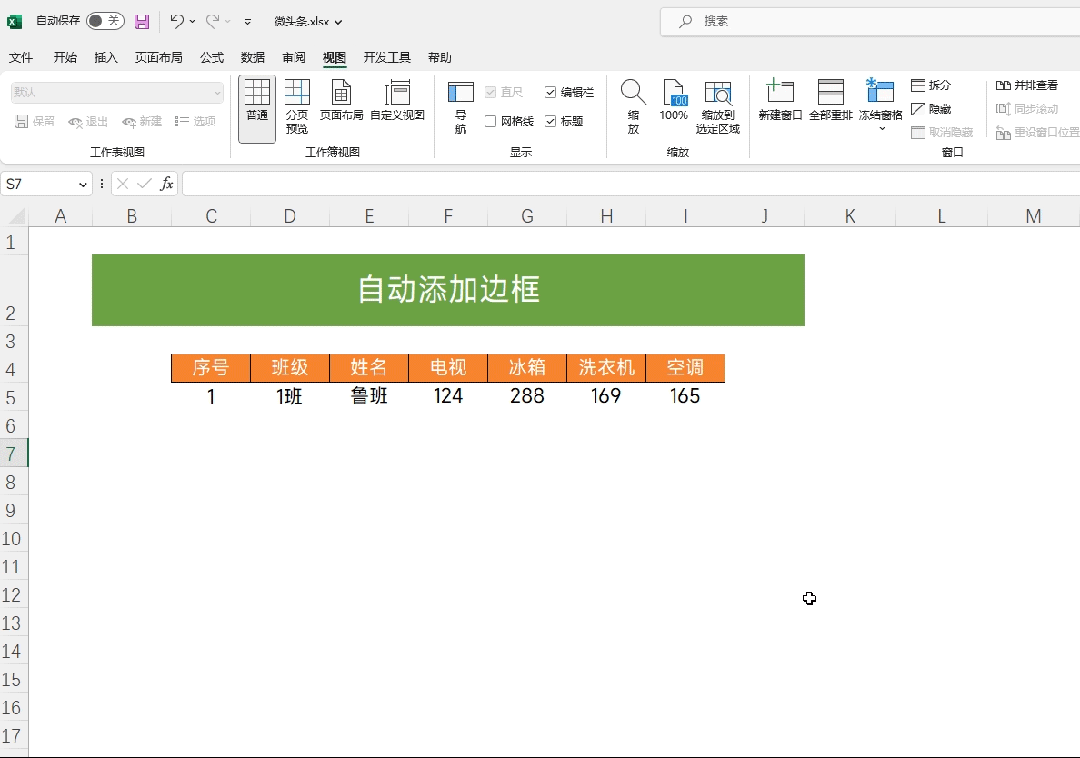Click the 冰箱 header cell
1080x758 pixels.
tap(528, 368)
